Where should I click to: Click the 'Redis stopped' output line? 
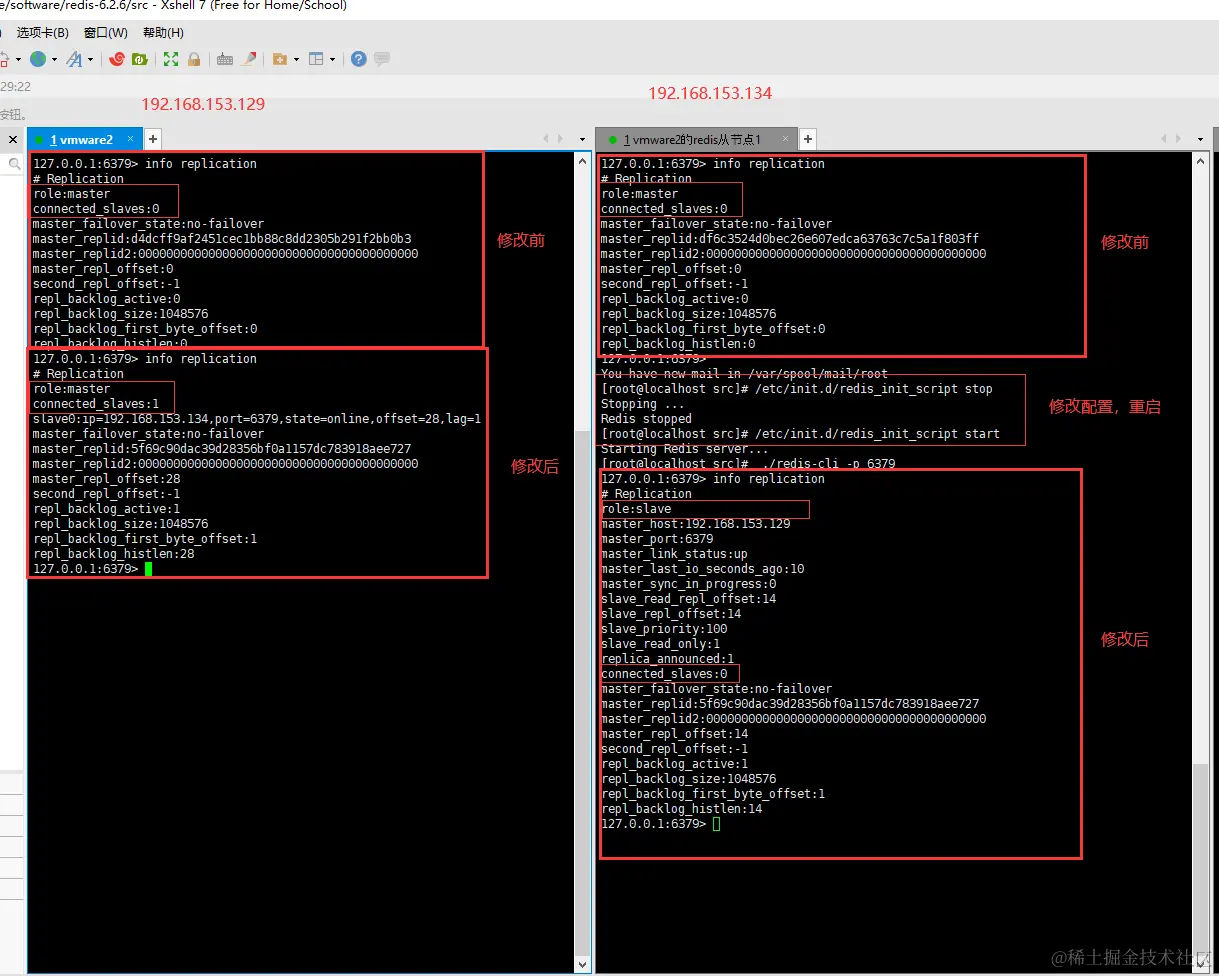coord(646,419)
